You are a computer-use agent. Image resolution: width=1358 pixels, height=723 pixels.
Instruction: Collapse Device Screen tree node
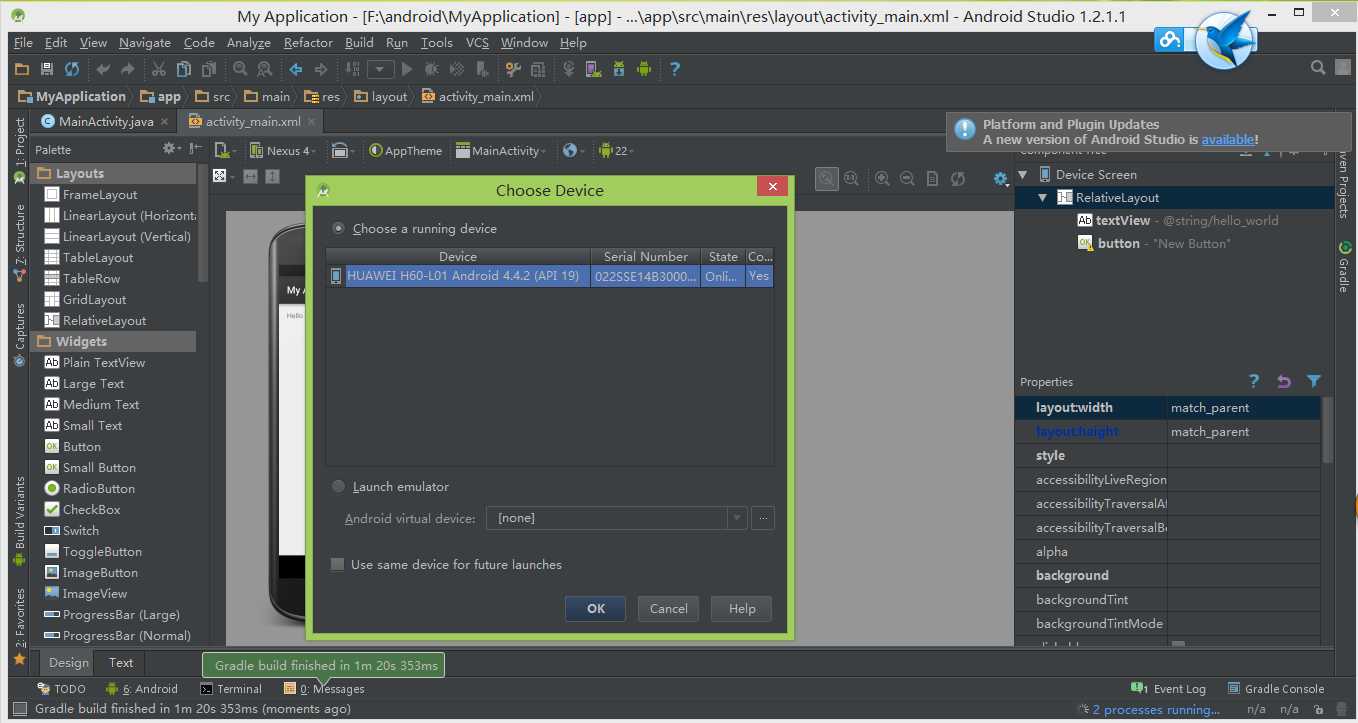(1023, 174)
